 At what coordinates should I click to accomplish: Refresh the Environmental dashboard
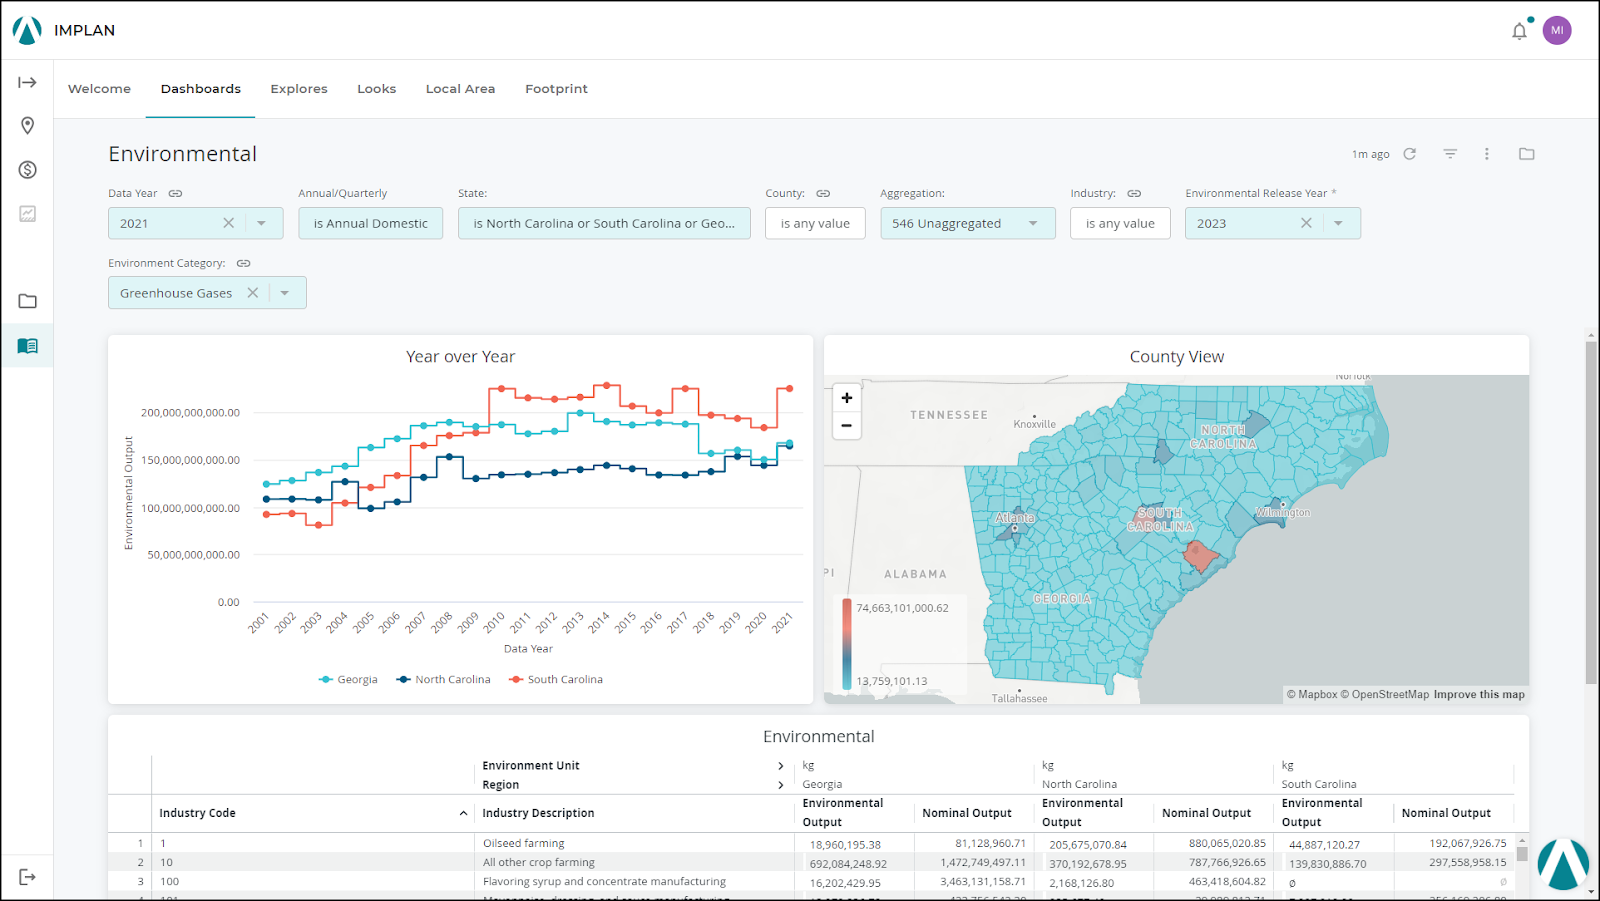[1410, 154]
